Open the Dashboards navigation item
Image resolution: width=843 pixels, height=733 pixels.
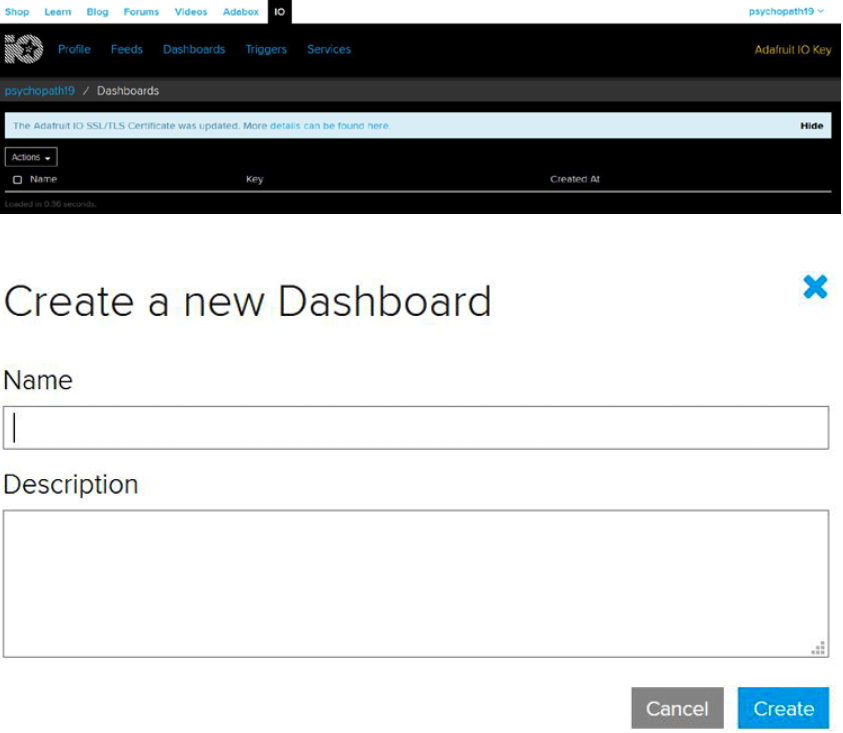click(x=194, y=49)
